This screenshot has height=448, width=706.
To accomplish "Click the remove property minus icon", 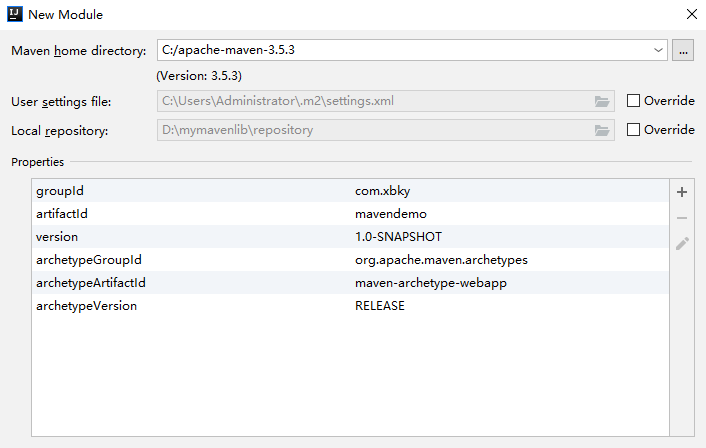I will [x=682, y=217].
